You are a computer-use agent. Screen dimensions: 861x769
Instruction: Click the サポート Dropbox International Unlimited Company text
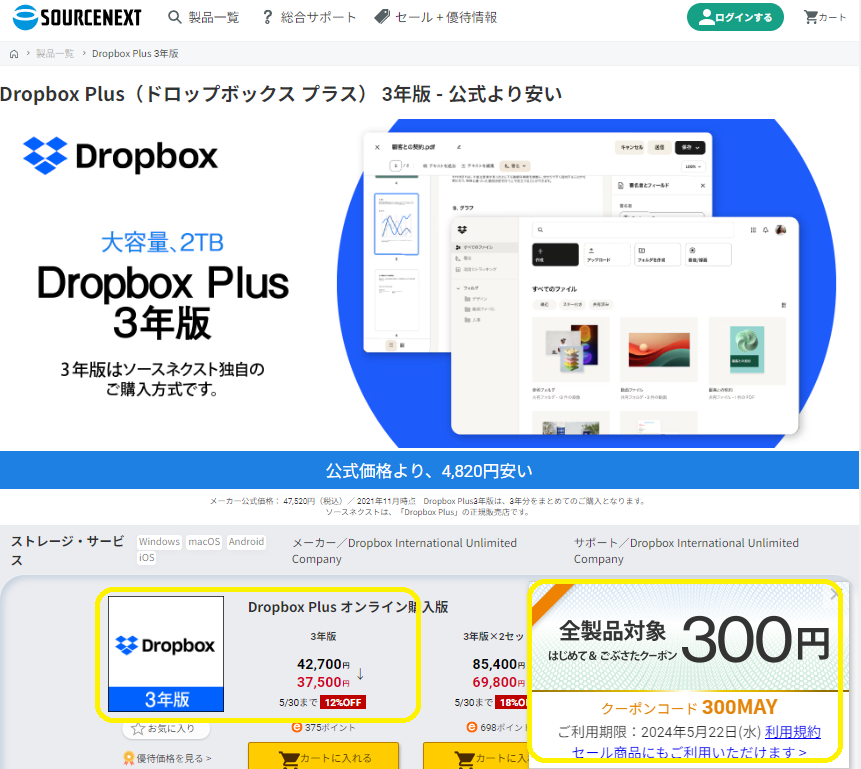point(686,551)
